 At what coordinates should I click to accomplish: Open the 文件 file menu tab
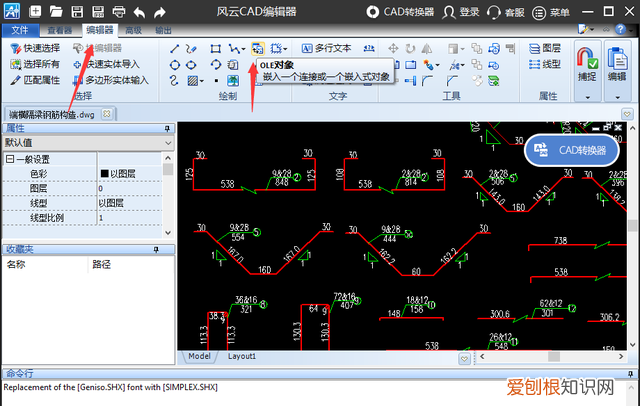point(20,30)
